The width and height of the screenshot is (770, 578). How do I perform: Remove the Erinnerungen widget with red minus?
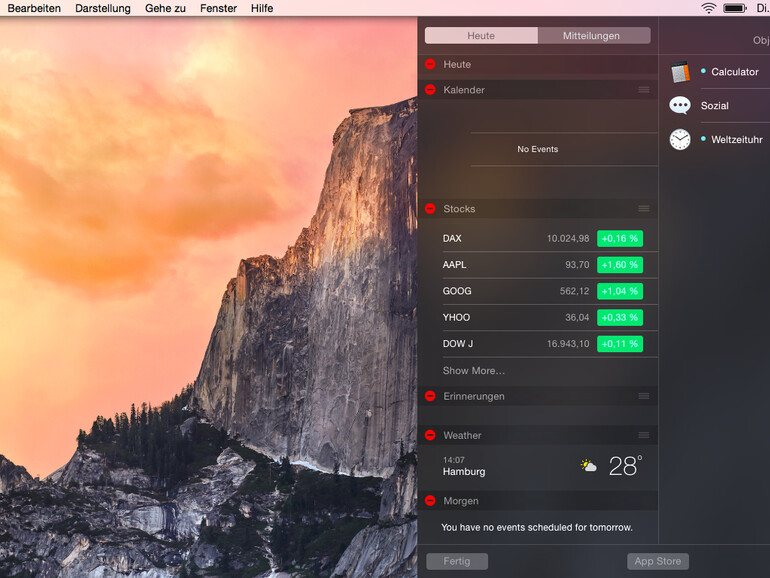click(430, 396)
